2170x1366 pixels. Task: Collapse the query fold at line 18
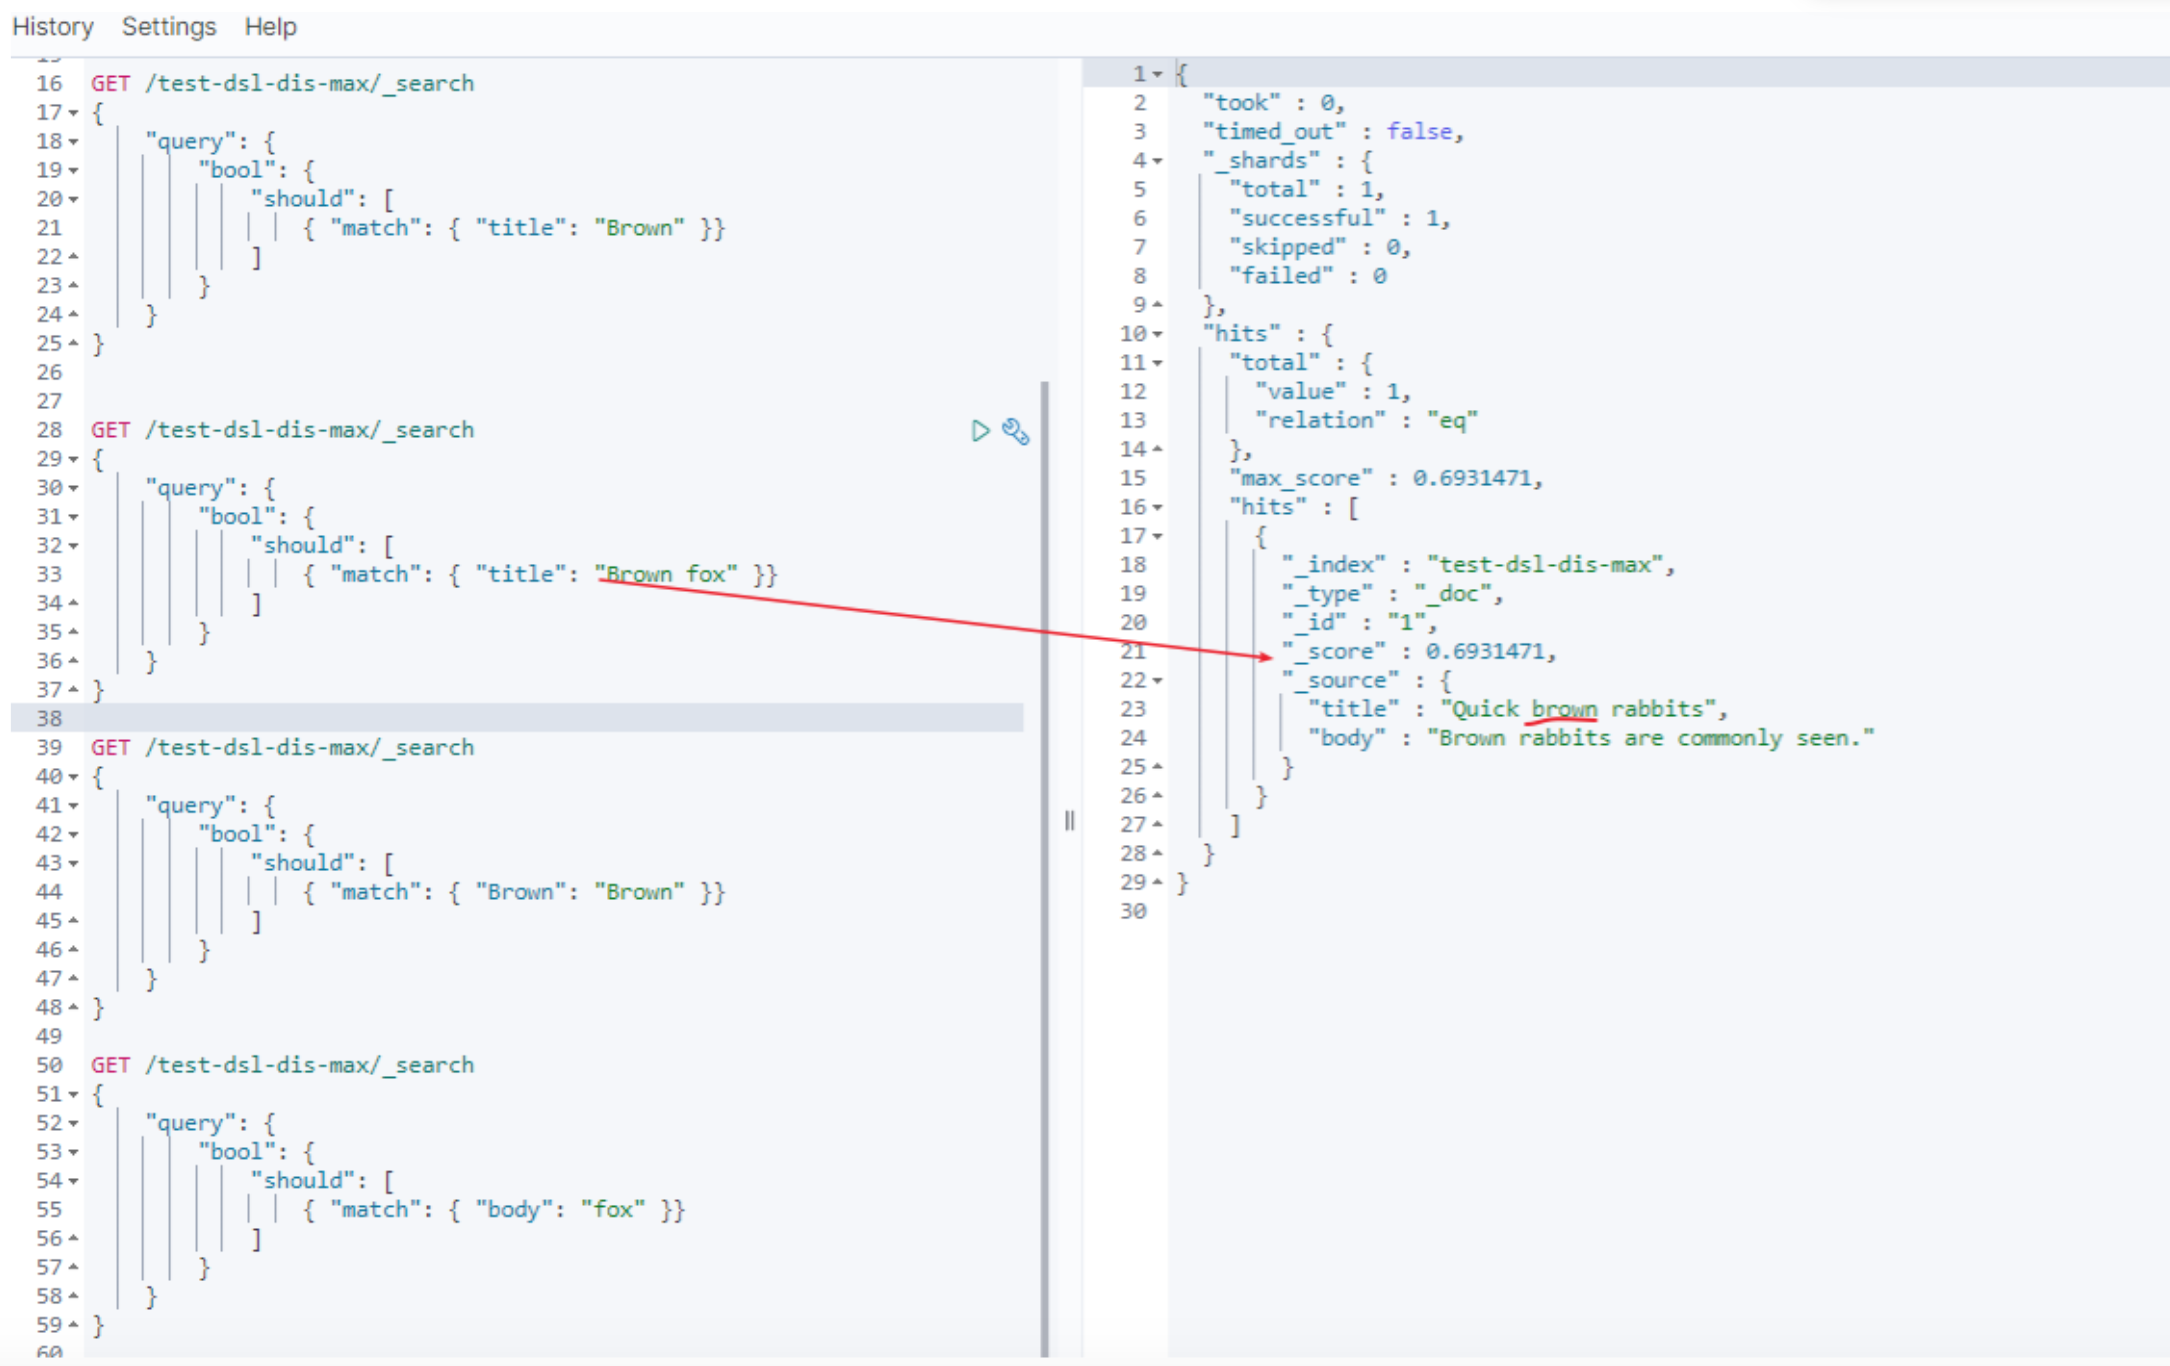[x=73, y=142]
